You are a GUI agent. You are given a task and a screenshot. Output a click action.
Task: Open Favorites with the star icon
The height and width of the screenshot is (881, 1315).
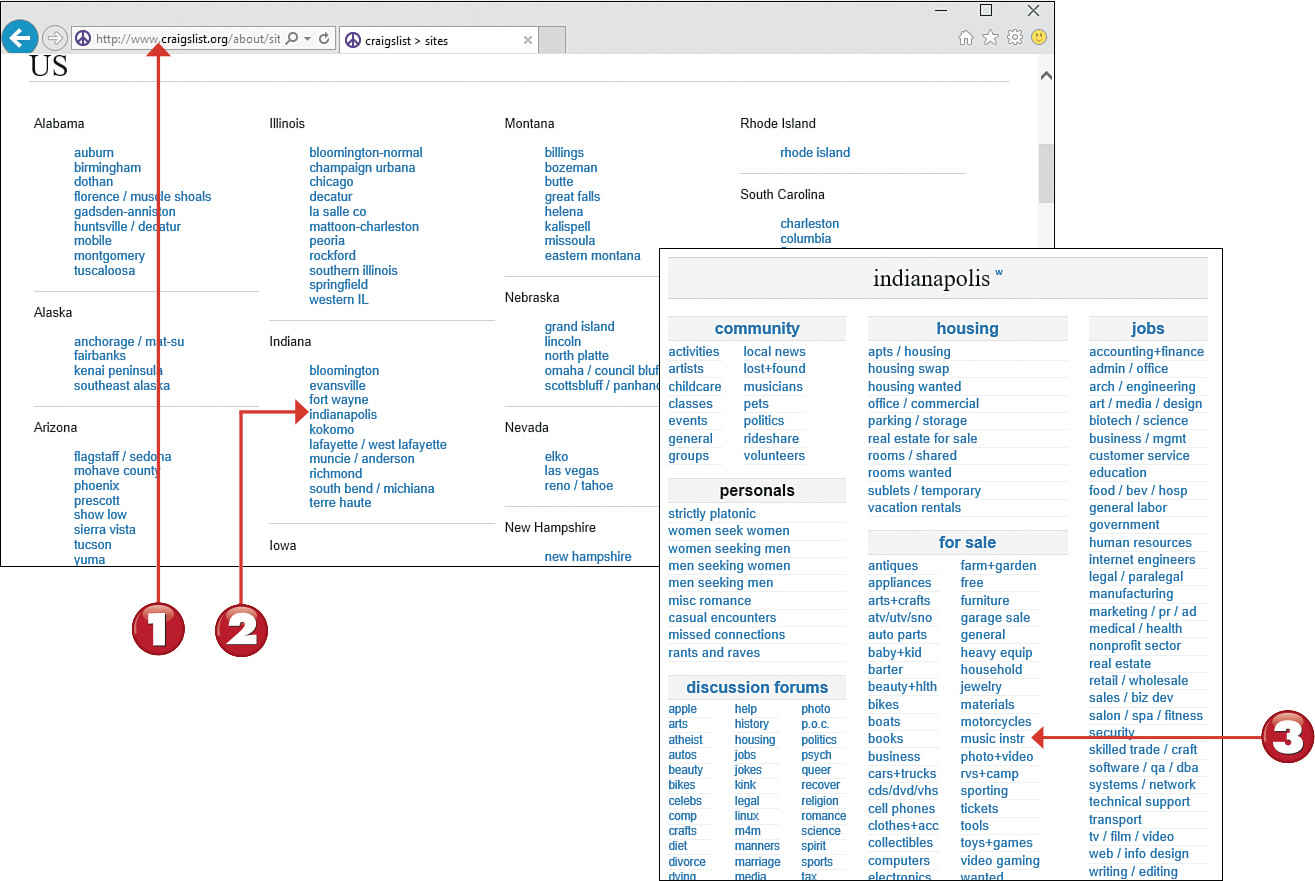pyautogui.click(x=990, y=38)
